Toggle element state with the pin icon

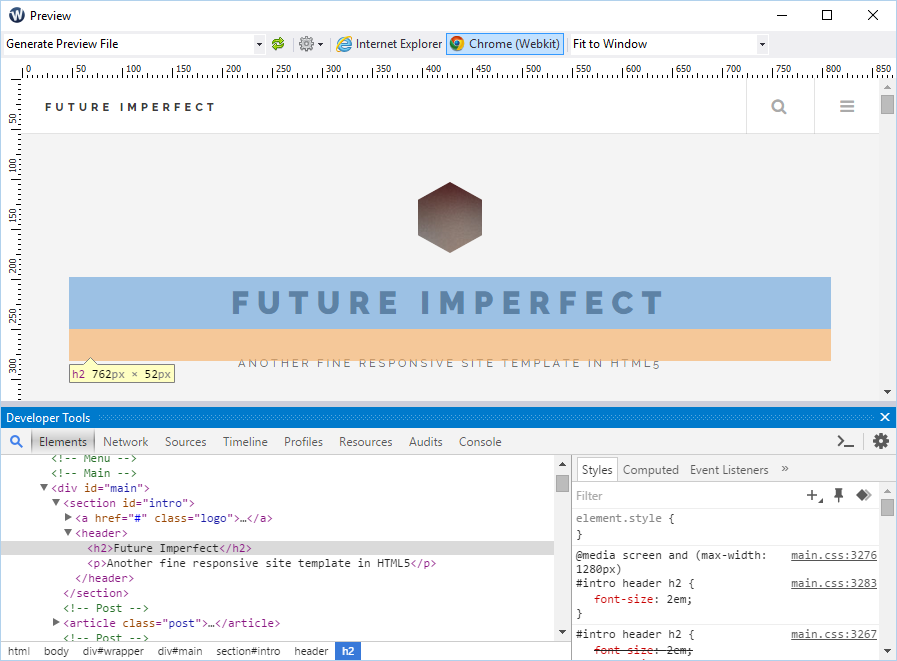tap(838, 495)
